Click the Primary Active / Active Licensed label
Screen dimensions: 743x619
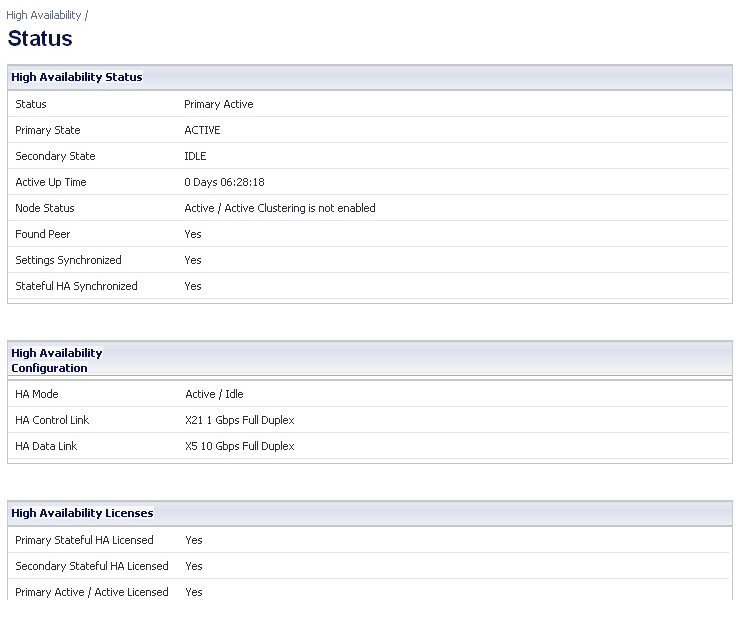(92, 592)
